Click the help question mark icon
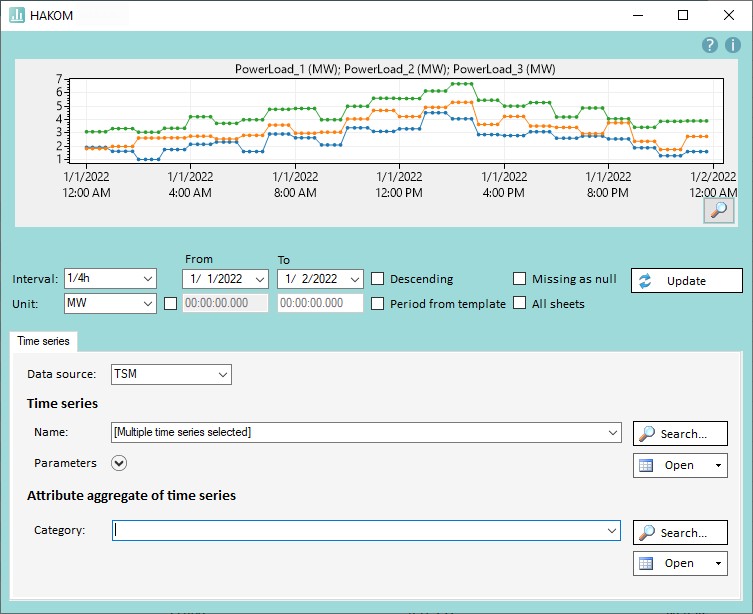This screenshot has height=614, width=753. pos(710,45)
